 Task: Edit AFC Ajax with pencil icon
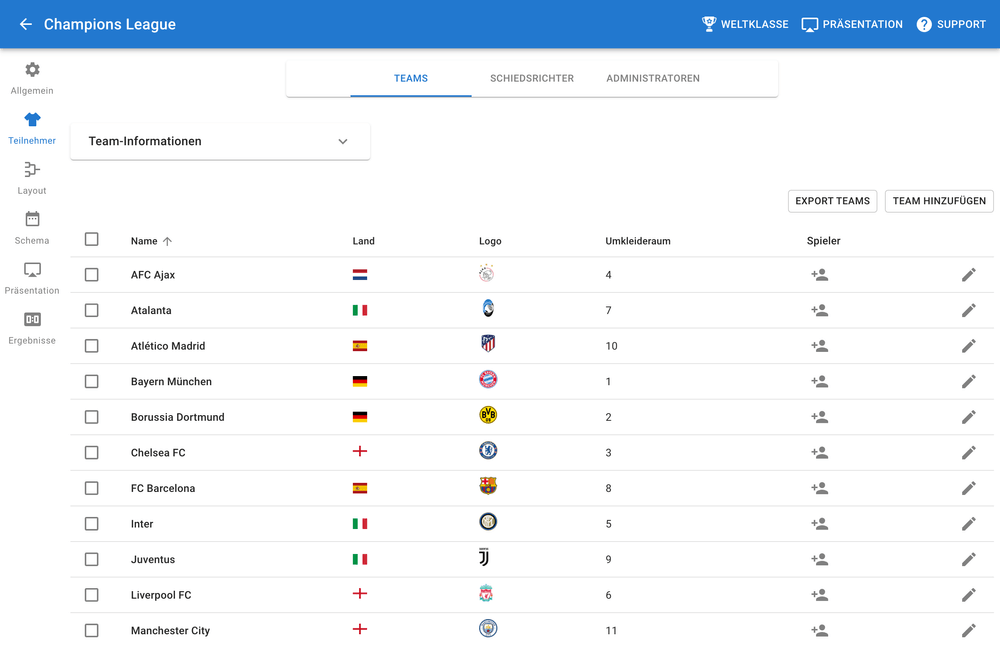(969, 275)
